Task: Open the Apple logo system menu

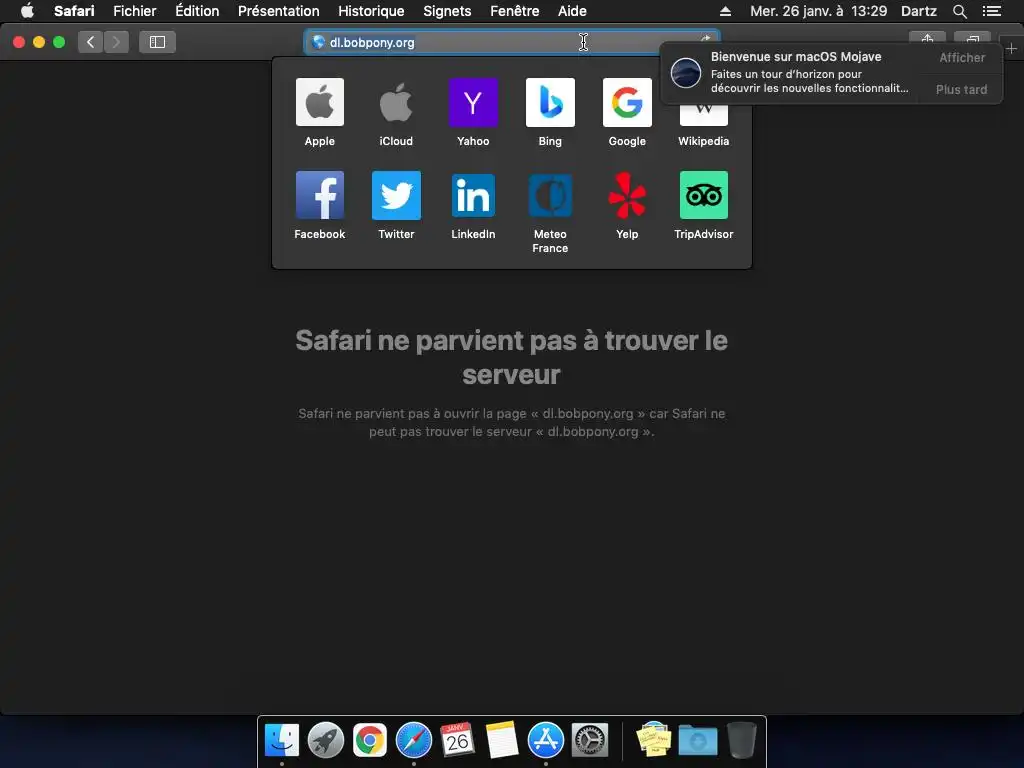Action: point(27,10)
